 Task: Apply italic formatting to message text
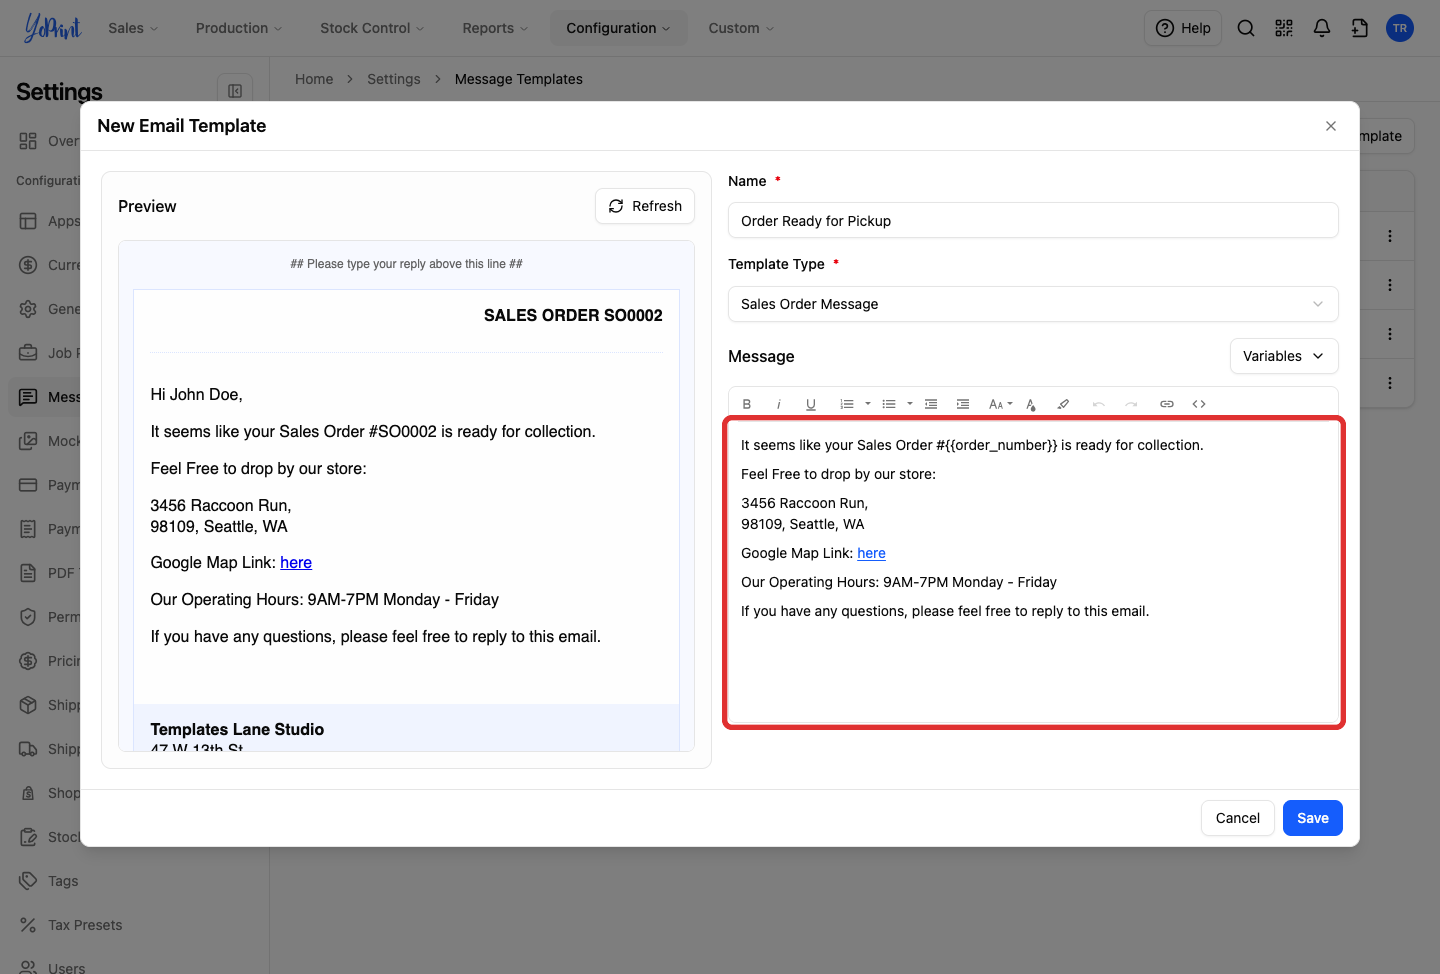coord(779,404)
